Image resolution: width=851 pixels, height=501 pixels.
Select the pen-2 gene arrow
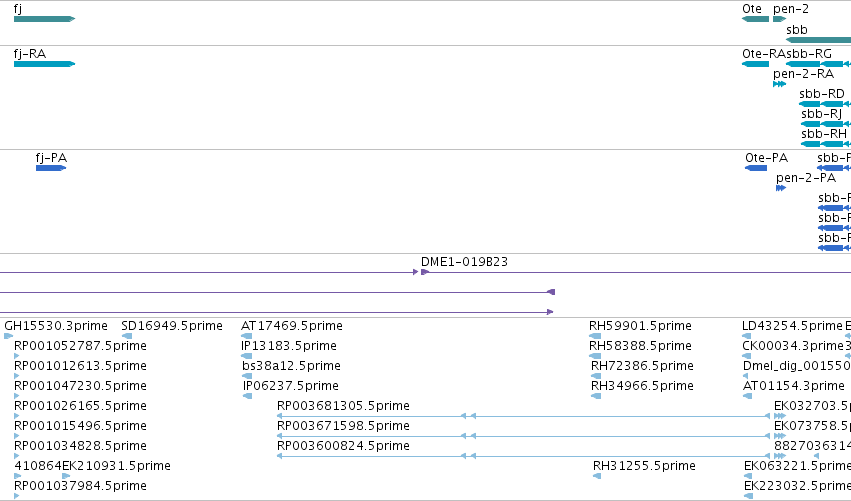coord(779,19)
